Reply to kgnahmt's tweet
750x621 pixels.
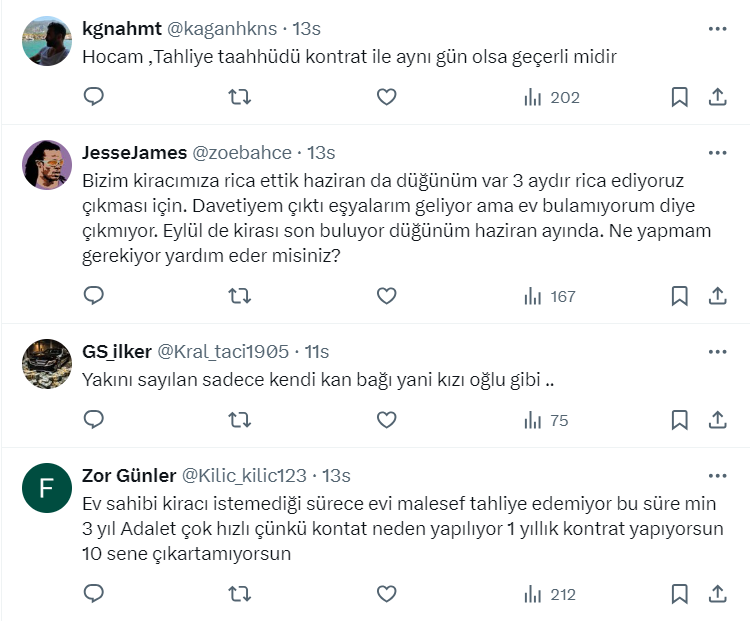click(x=93, y=97)
